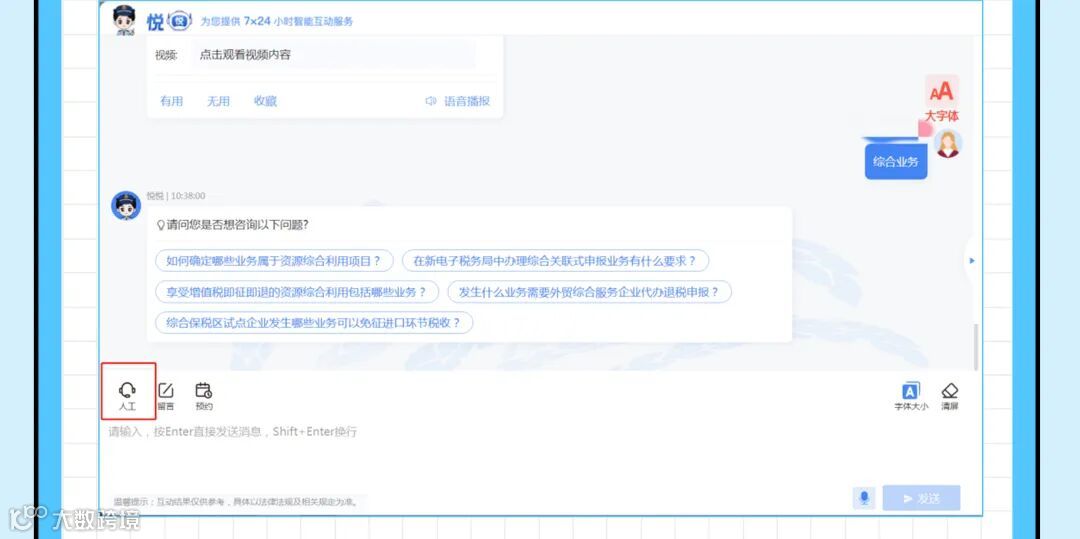Select question 享受增值税即征即退的资源综合利用
This screenshot has height=539, width=1080.
[297, 292]
